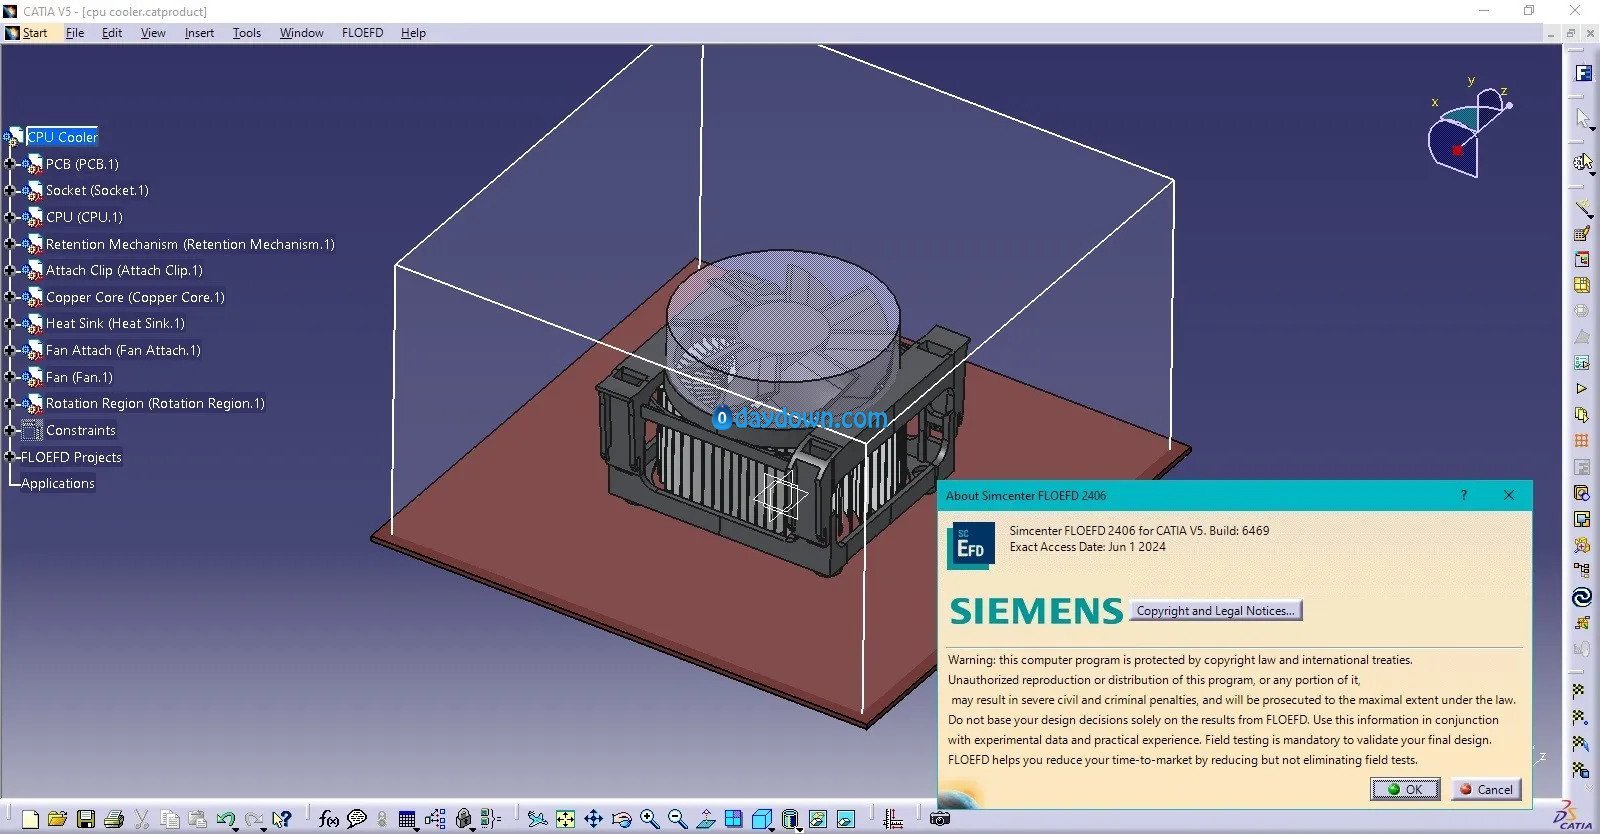Select Copper Core (Copper Core.1) item
Viewport: 1600px width, 834px height.
135,297
